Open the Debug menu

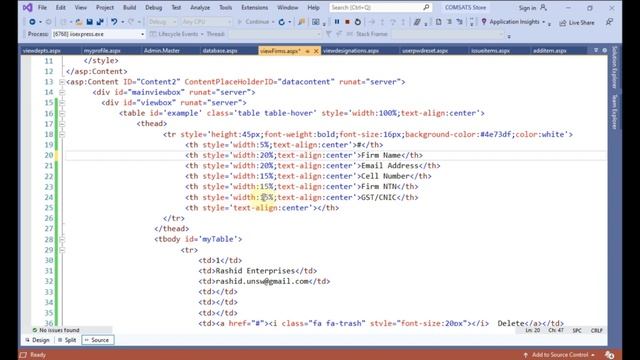153,7
